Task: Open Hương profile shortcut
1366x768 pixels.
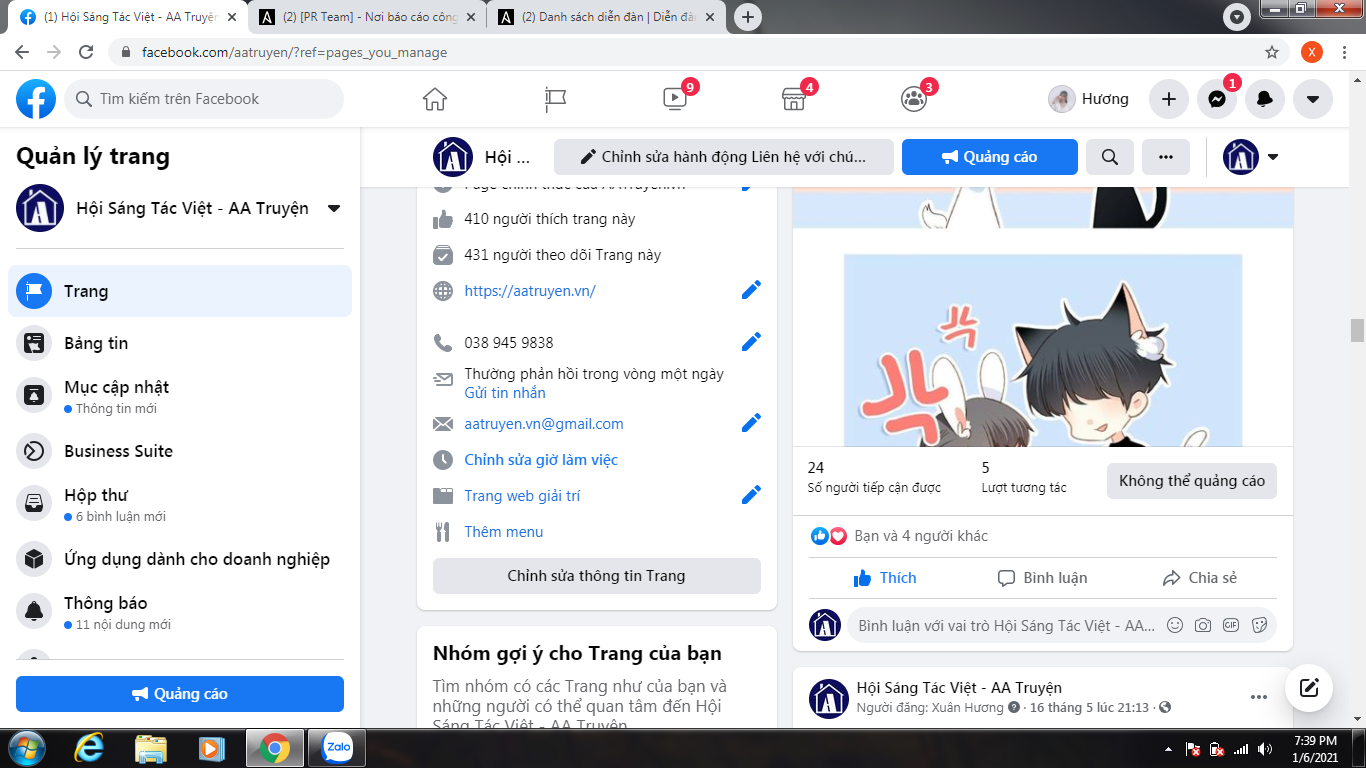Action: pos(1089,99)
